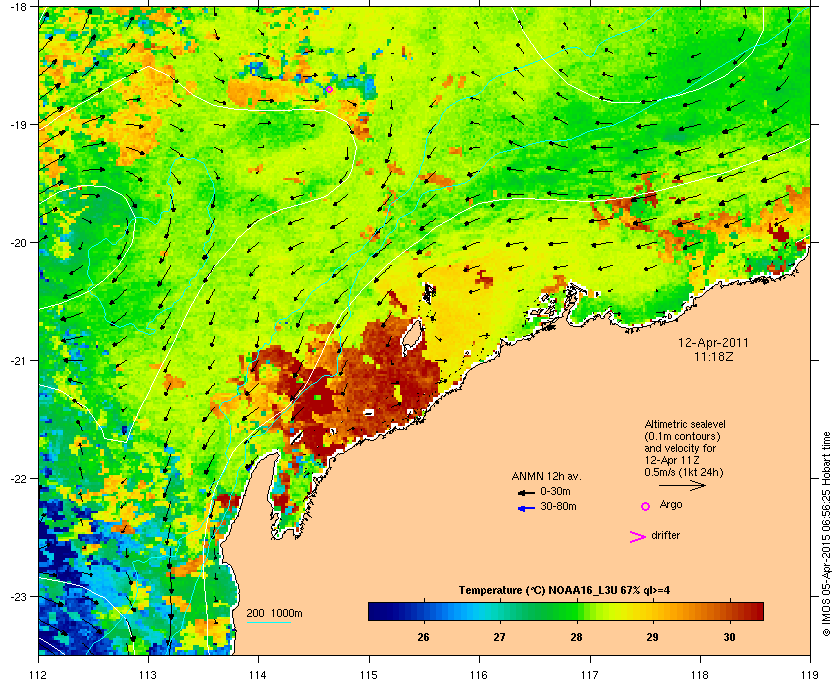Image resolution: width=840 pixels, height=680 pixels.
Task: Click the ANMN 12h av. legend heading
Action: coord(546,476)
